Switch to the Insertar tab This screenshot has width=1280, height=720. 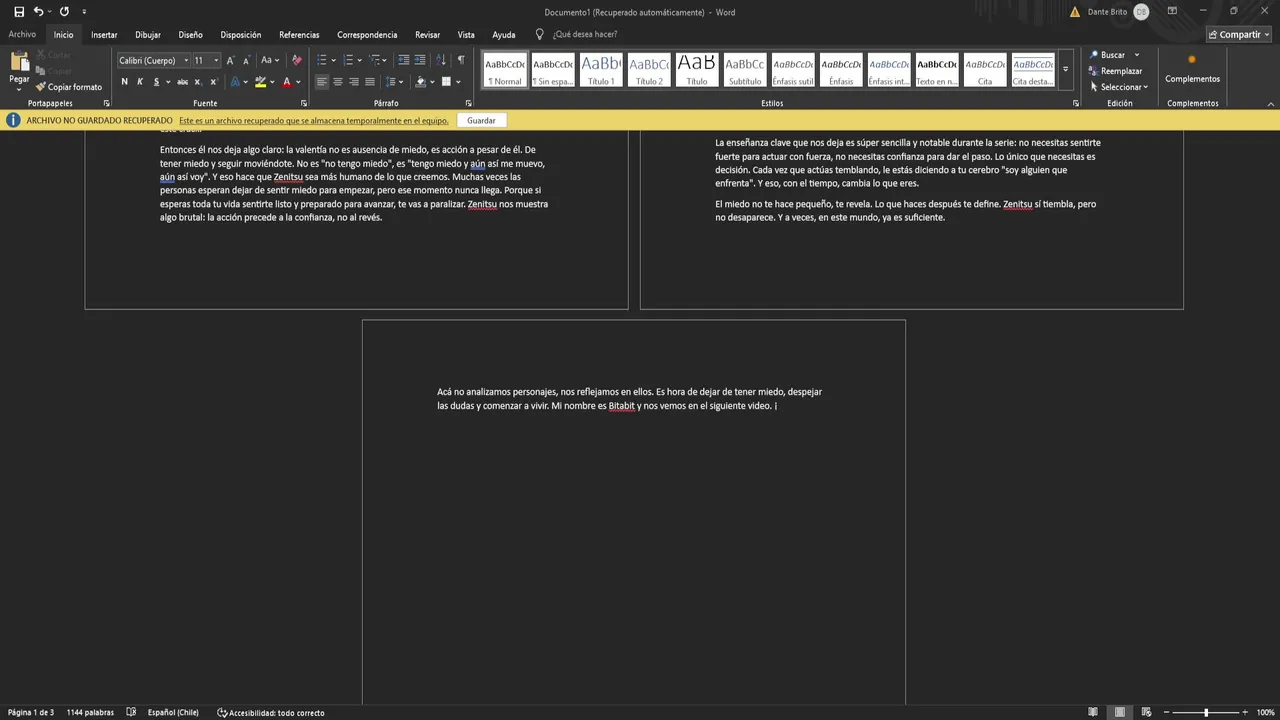click(x=104, y=34)
